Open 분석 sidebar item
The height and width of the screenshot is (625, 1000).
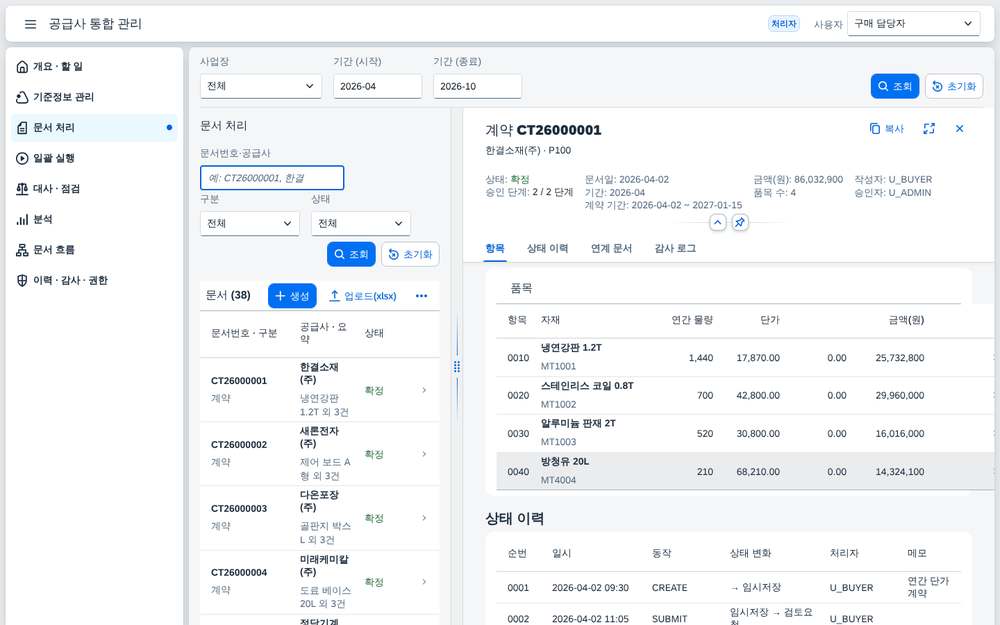coord(94,219)
